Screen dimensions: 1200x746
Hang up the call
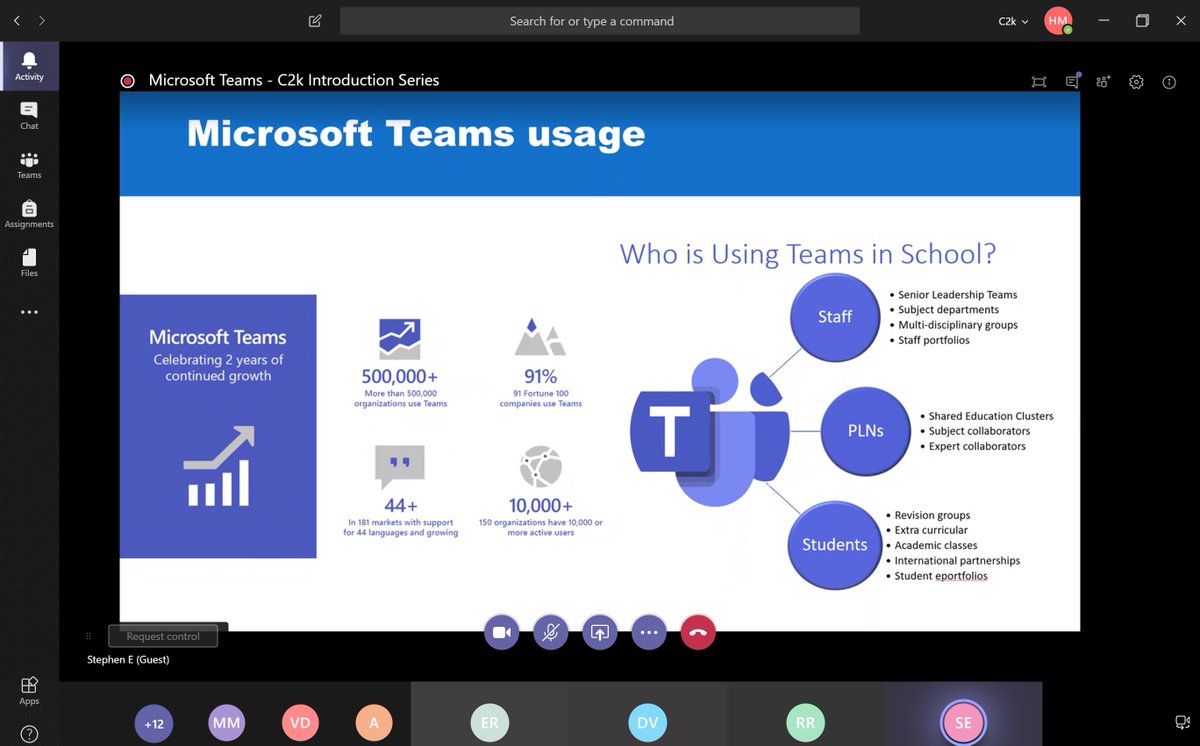tap(698, 632)
